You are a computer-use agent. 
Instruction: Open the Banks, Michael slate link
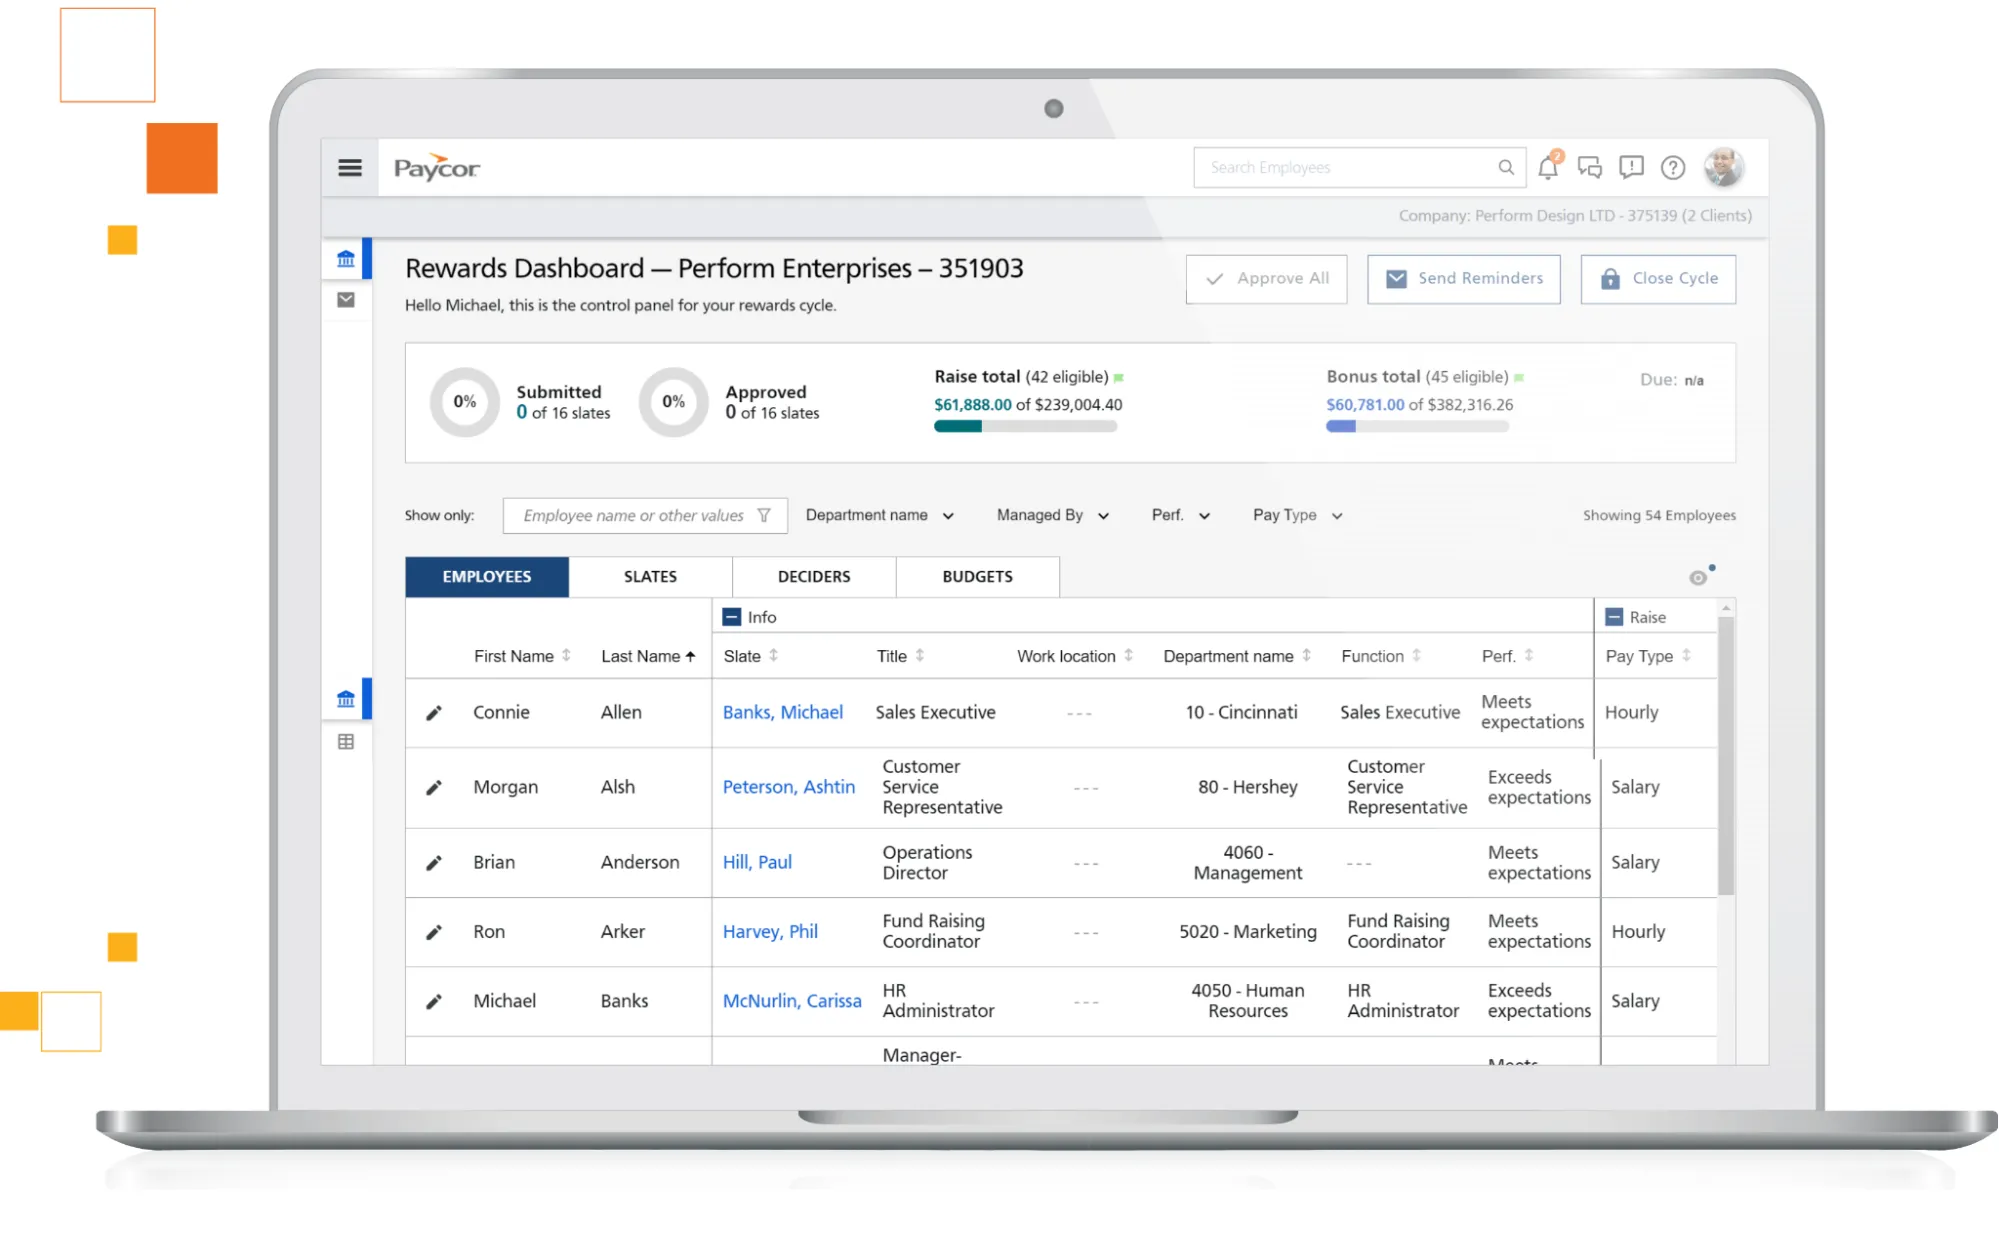click(x=783, y=712)
